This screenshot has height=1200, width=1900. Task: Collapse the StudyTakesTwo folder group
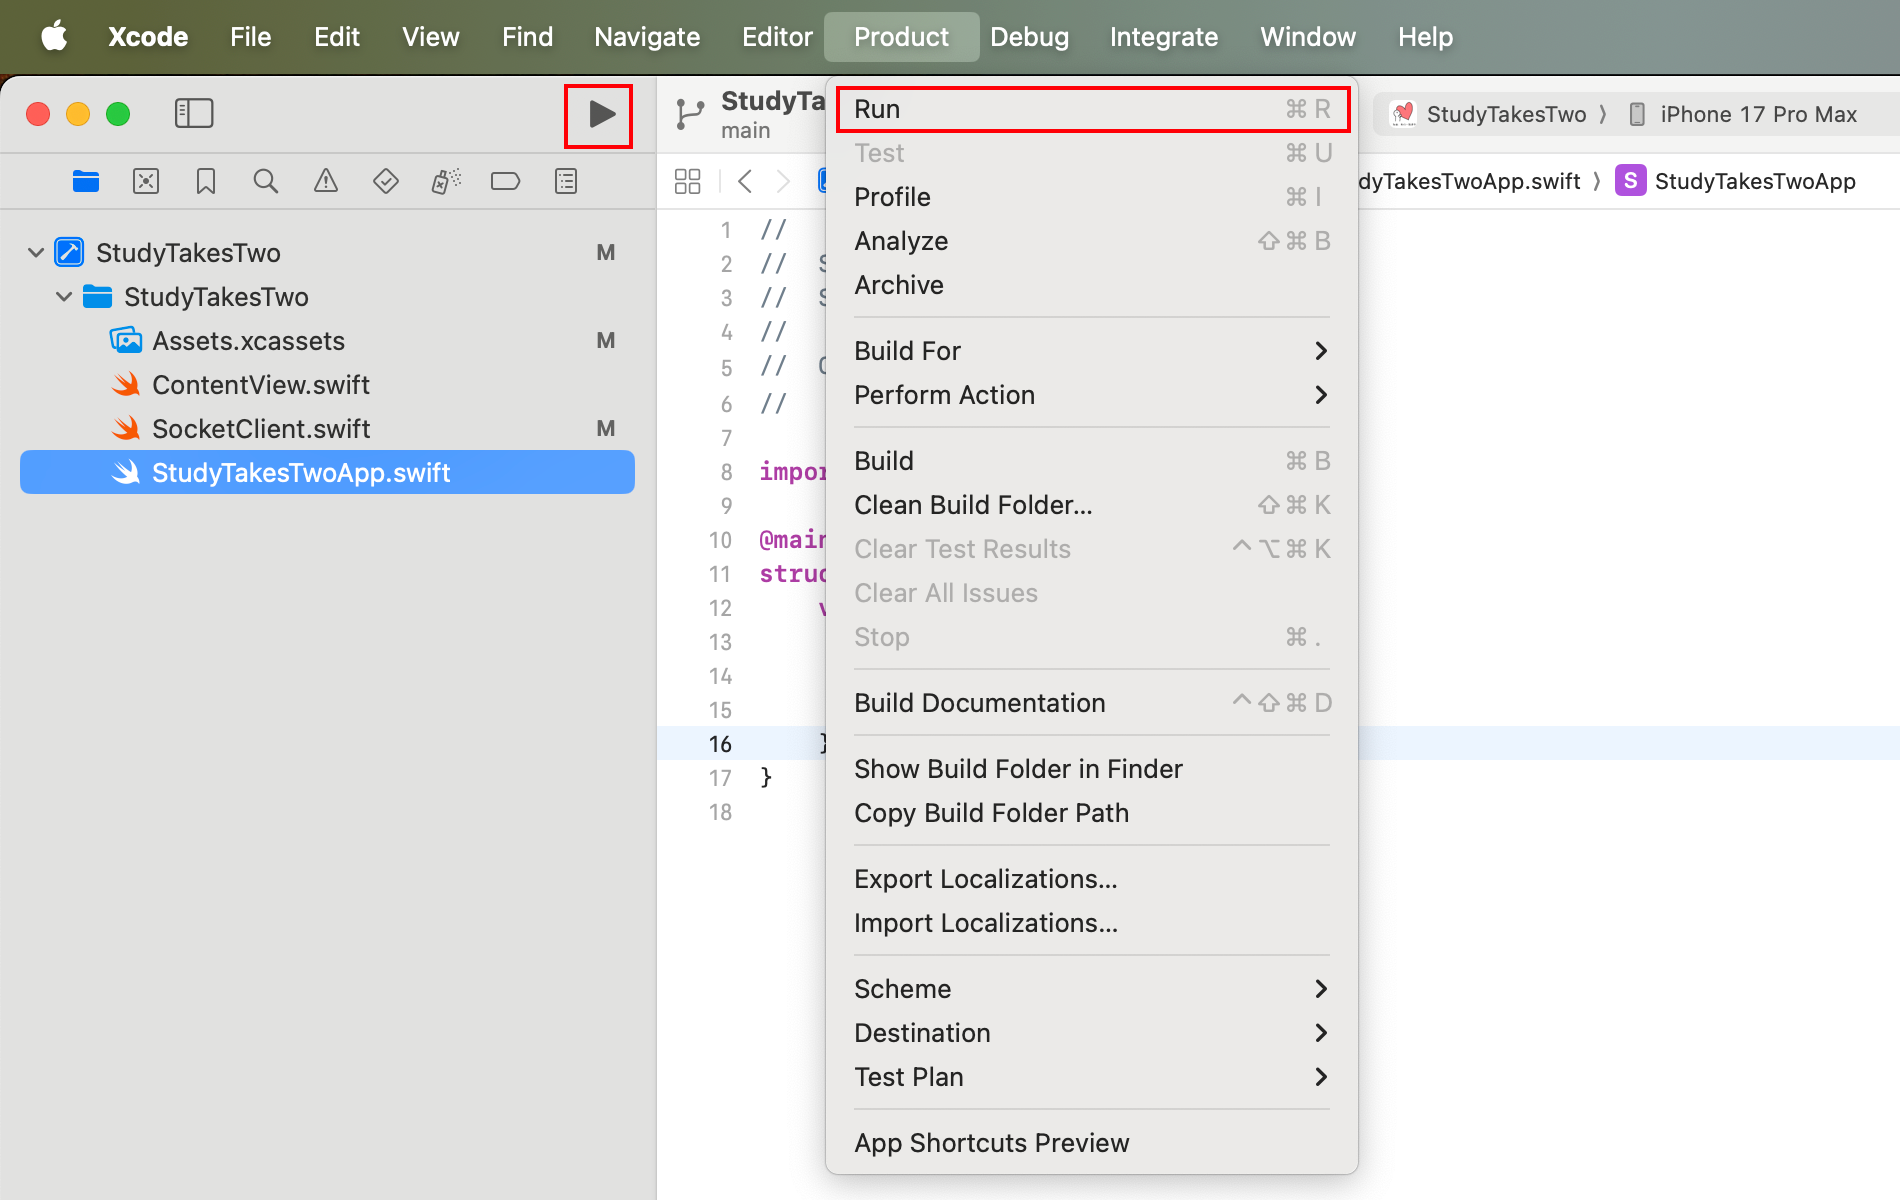64,296
